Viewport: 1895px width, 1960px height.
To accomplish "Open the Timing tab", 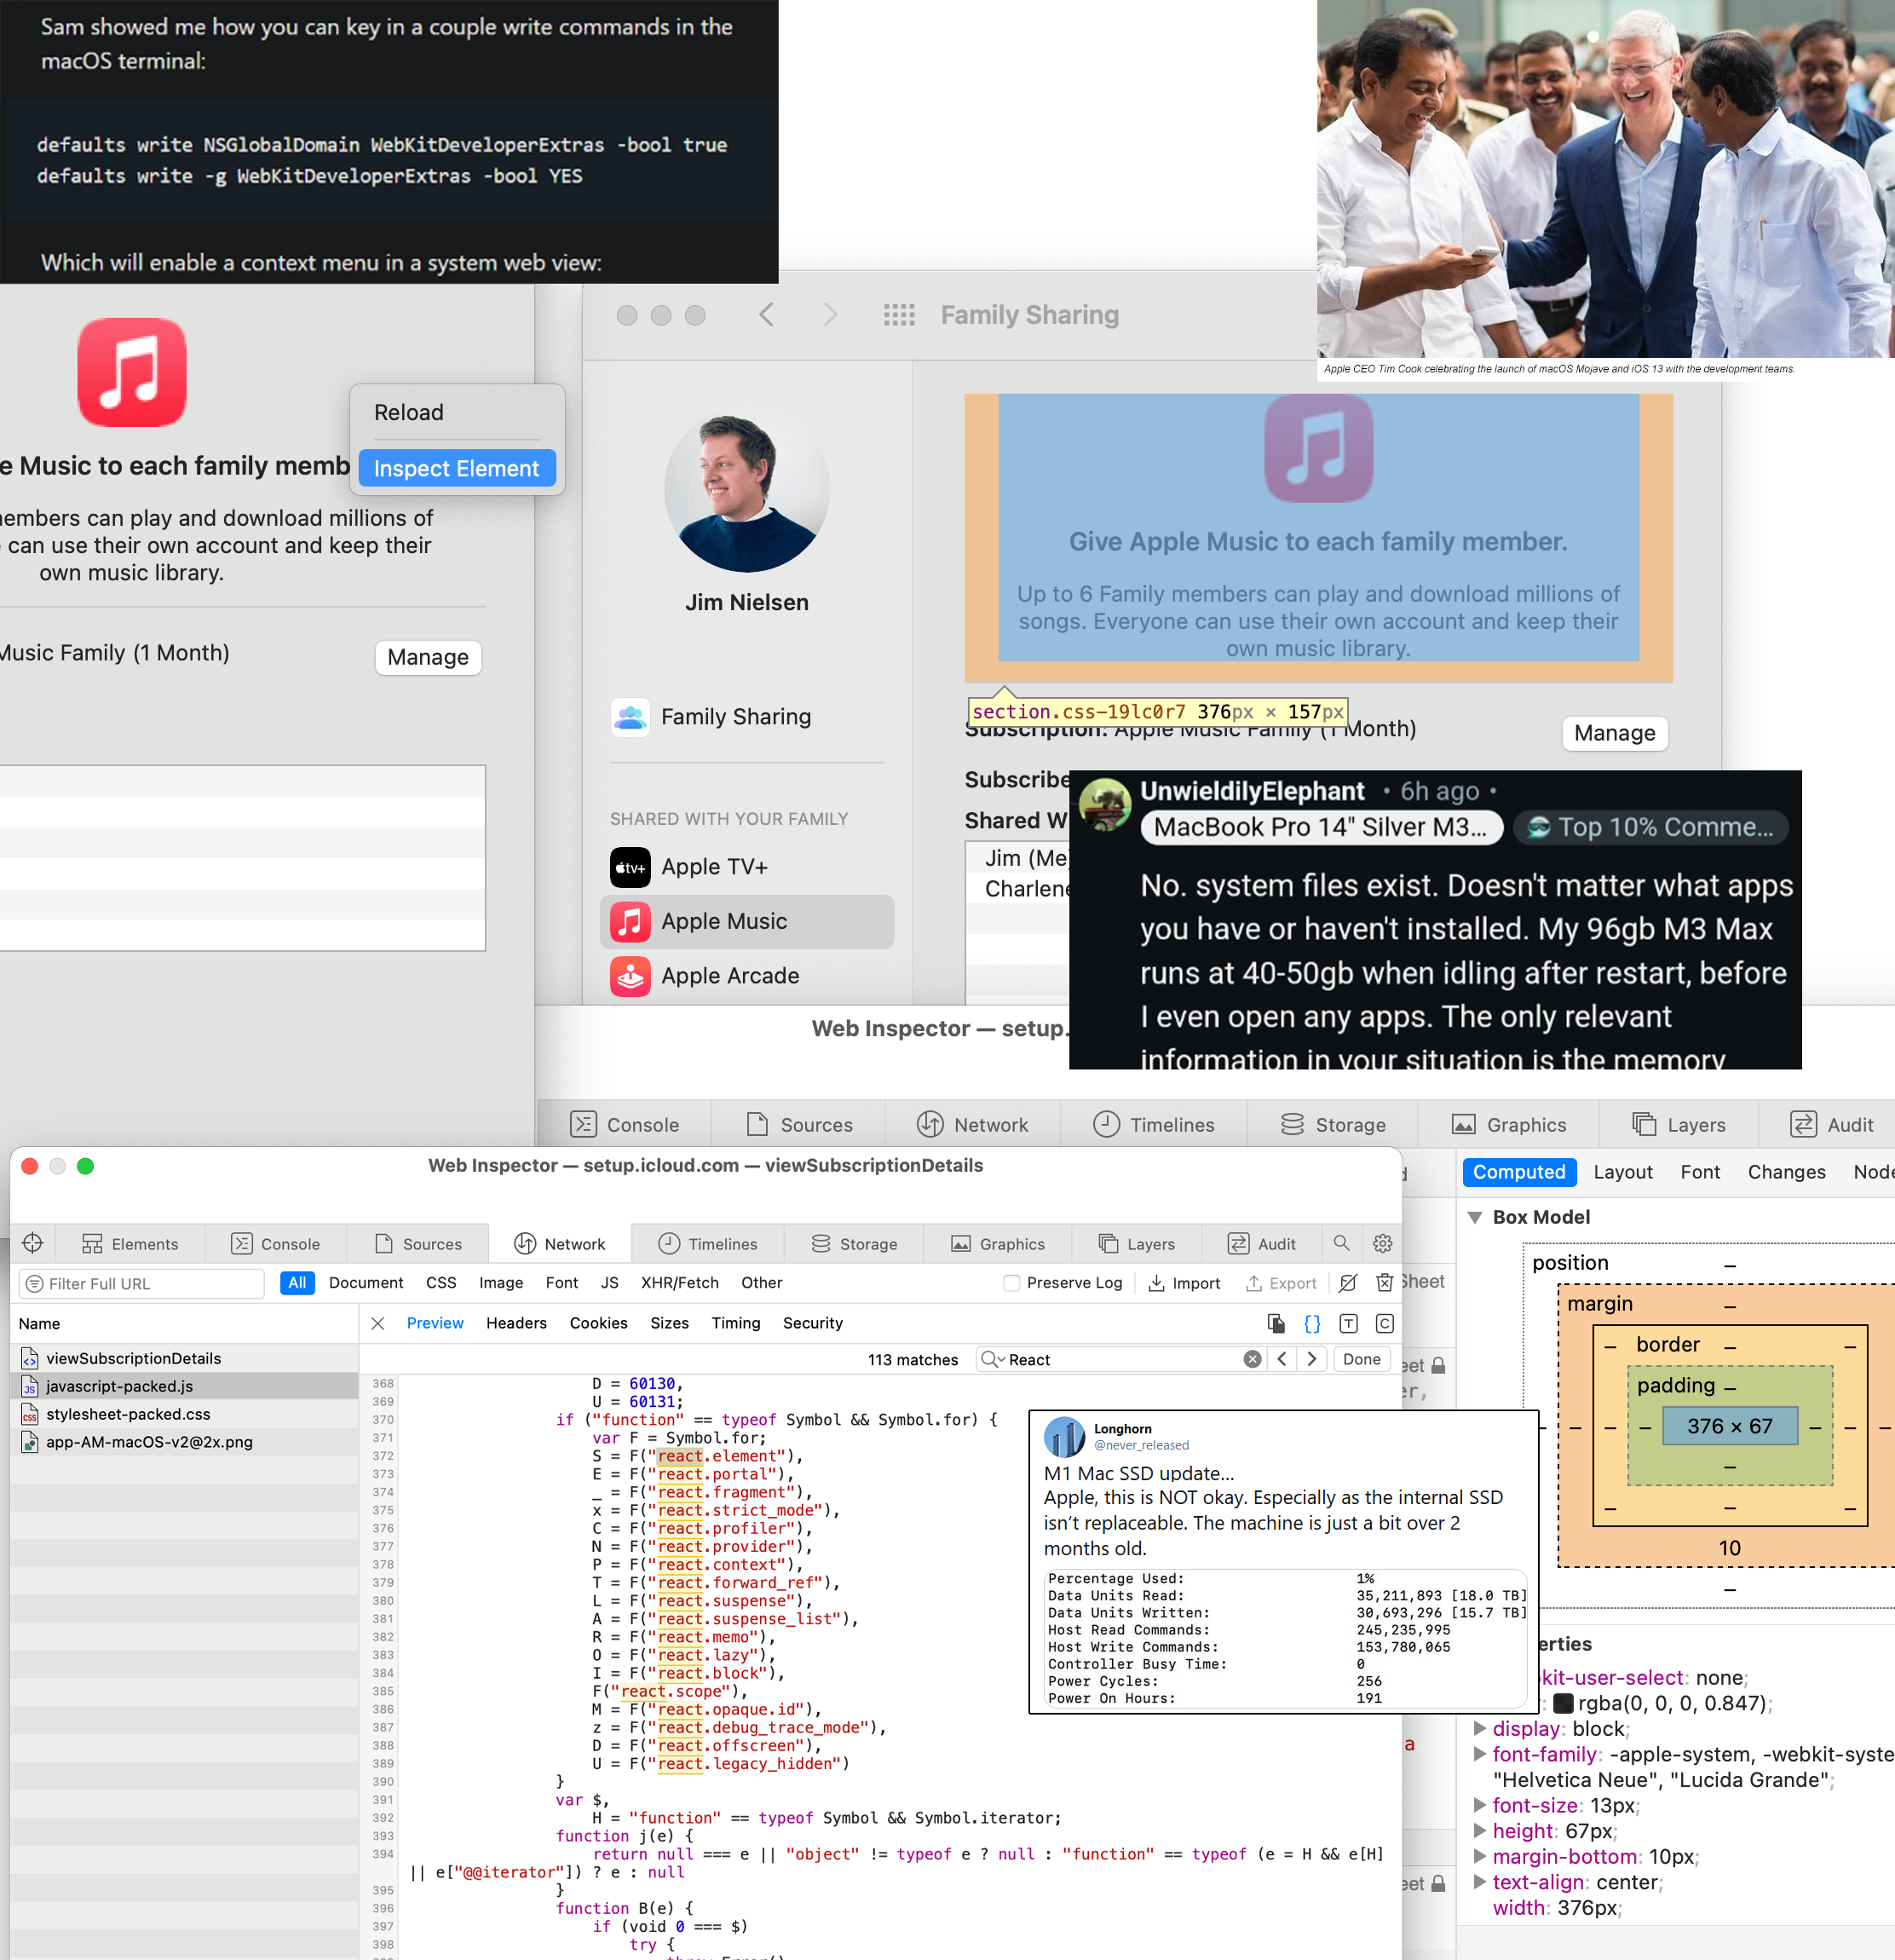I will (735, 1323).
